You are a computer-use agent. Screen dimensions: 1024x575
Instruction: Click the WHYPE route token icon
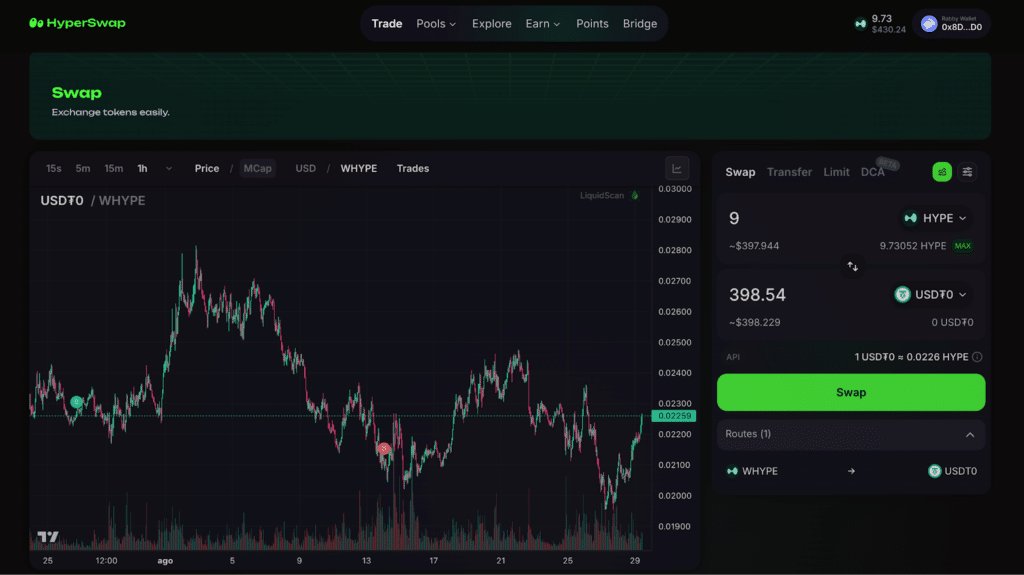pyautogui.click(x=732, y=471)
